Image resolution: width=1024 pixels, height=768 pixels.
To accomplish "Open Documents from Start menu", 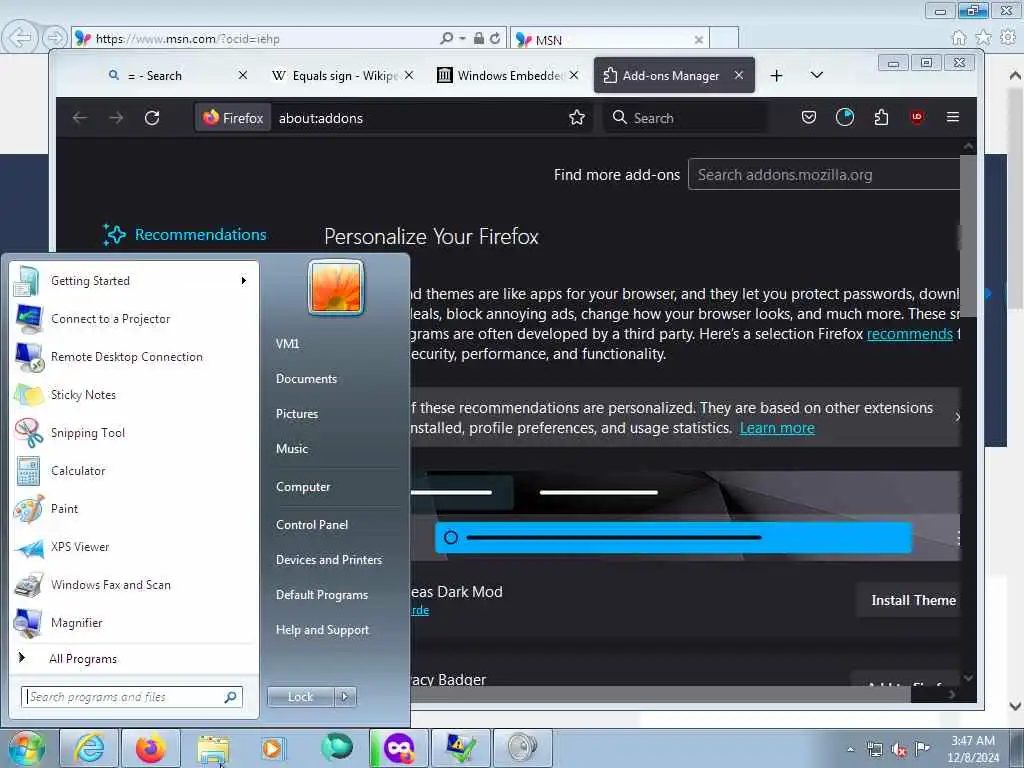I will click(337, 379).
